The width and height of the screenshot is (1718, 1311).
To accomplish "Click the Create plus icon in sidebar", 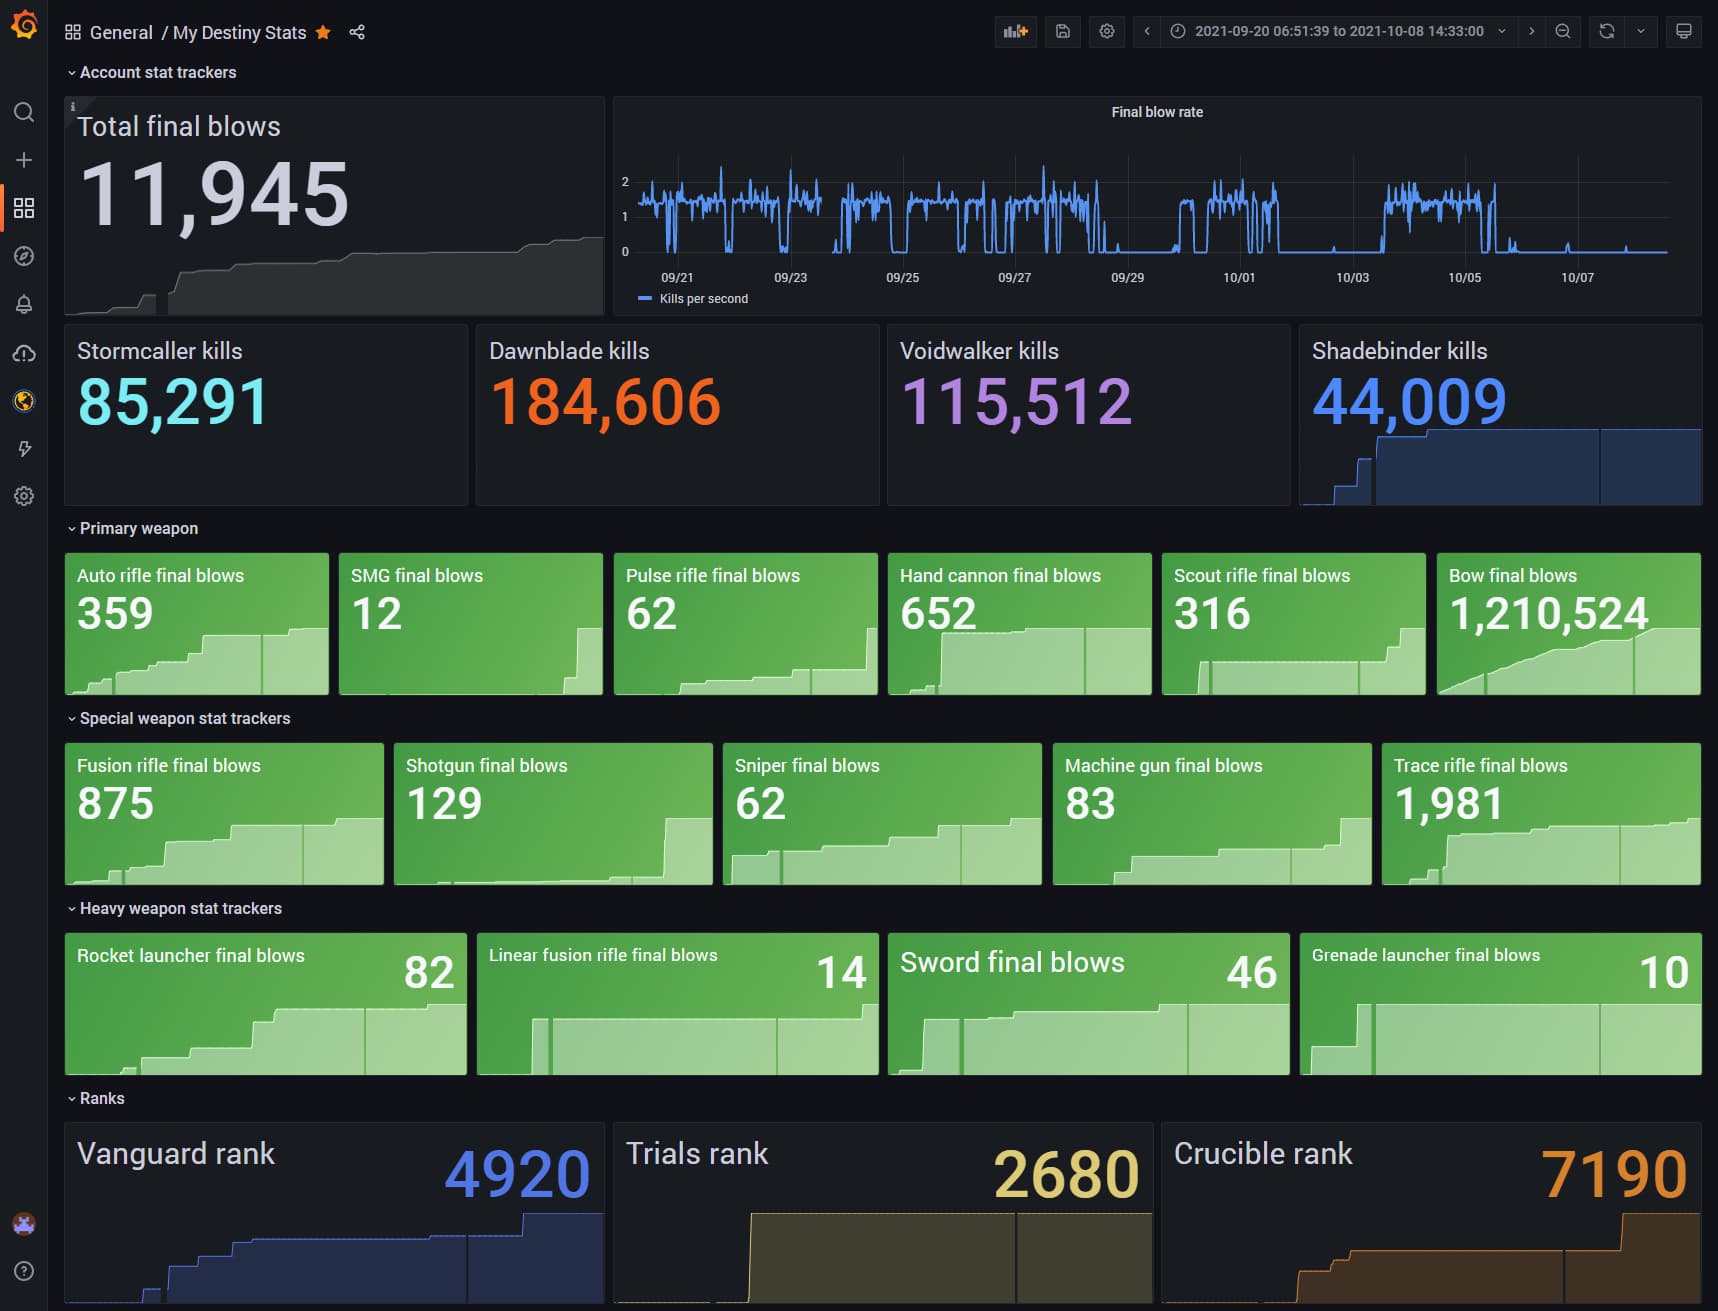I will pos(24,160).
